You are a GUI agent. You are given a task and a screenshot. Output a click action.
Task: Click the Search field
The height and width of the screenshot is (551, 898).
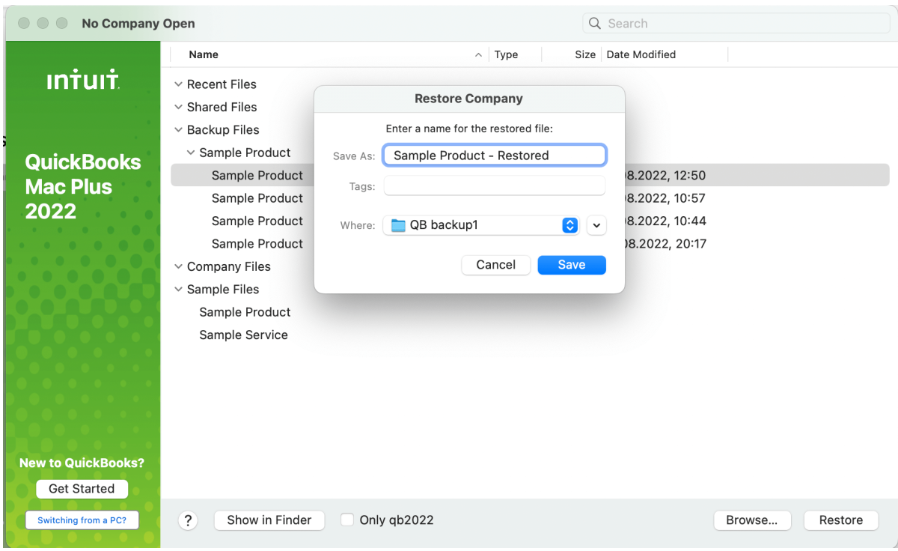[x=736, y=23]
